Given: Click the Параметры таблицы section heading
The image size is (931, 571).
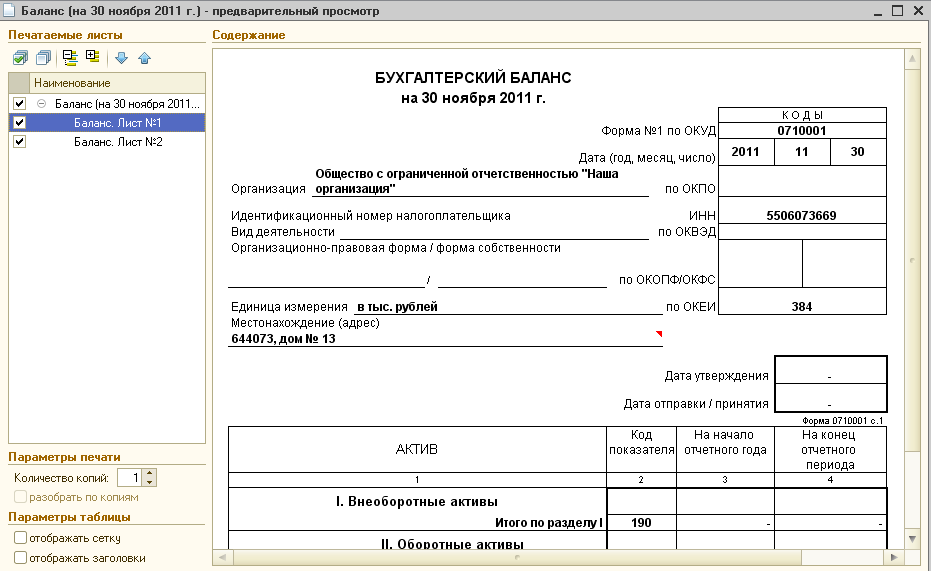Looking at the screenshot, I should [x=69, y=517].
